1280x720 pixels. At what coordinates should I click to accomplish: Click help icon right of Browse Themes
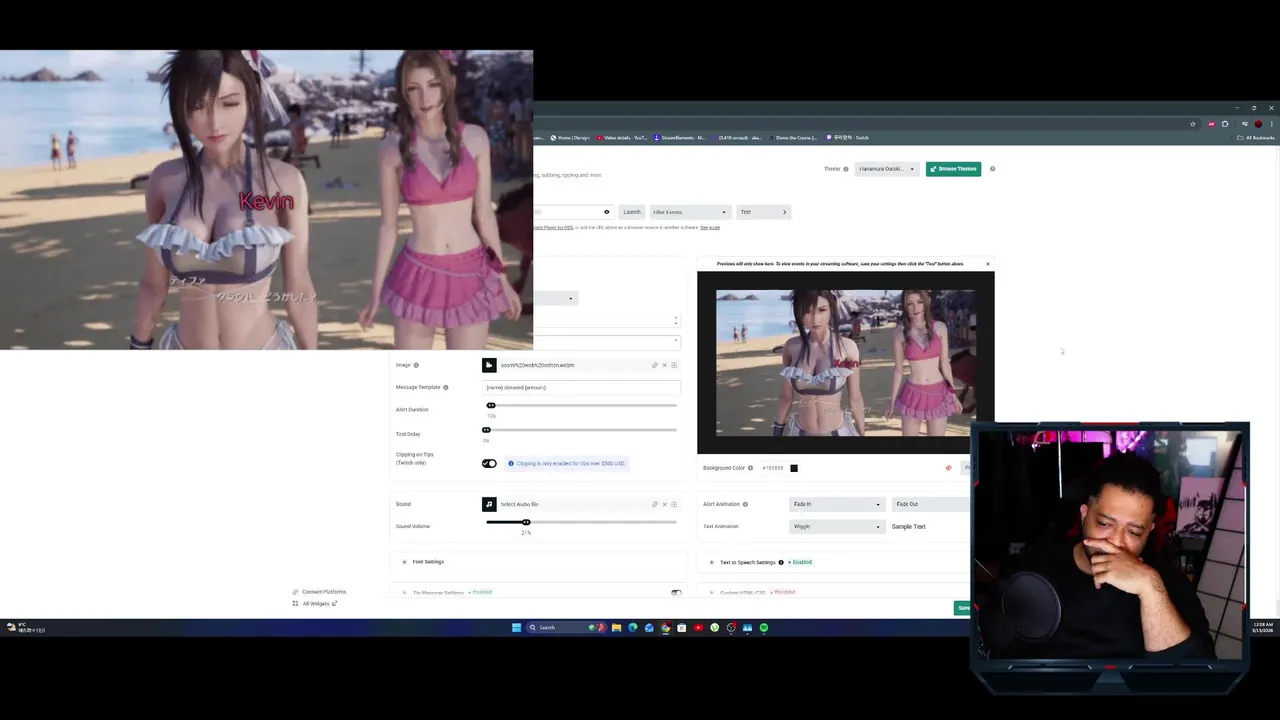(x=992, y=169)
